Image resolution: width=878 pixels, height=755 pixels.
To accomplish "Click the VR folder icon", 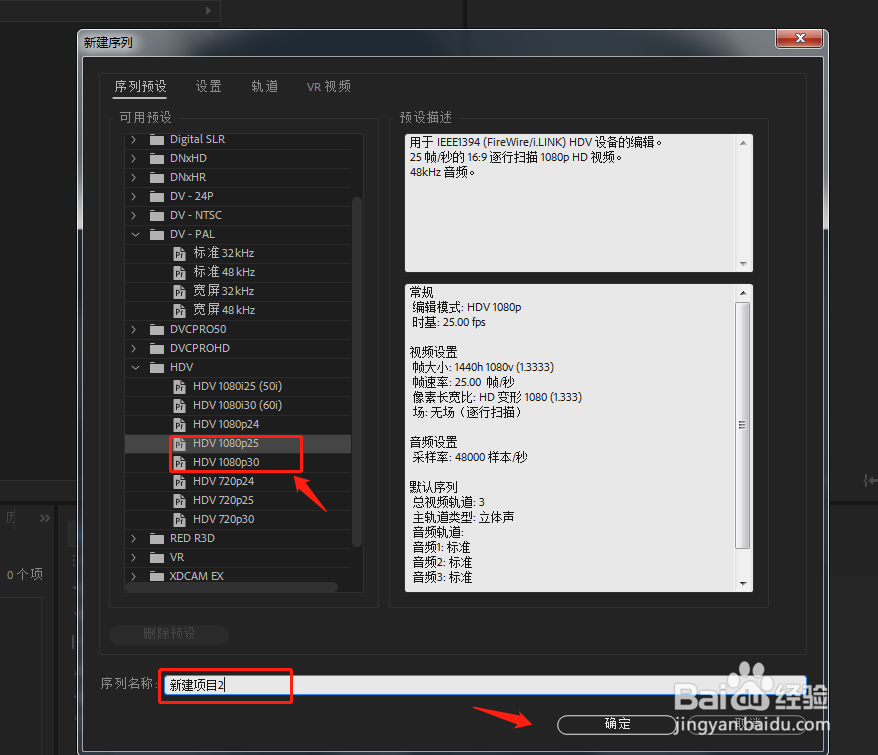I will coord(156,557).
